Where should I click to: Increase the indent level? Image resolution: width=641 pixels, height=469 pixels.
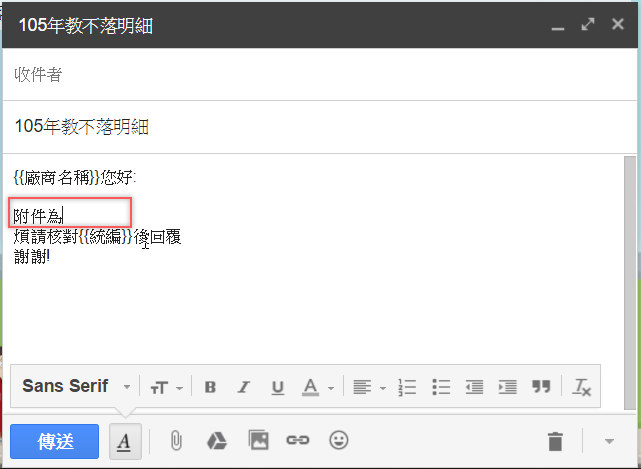point(507,387)
